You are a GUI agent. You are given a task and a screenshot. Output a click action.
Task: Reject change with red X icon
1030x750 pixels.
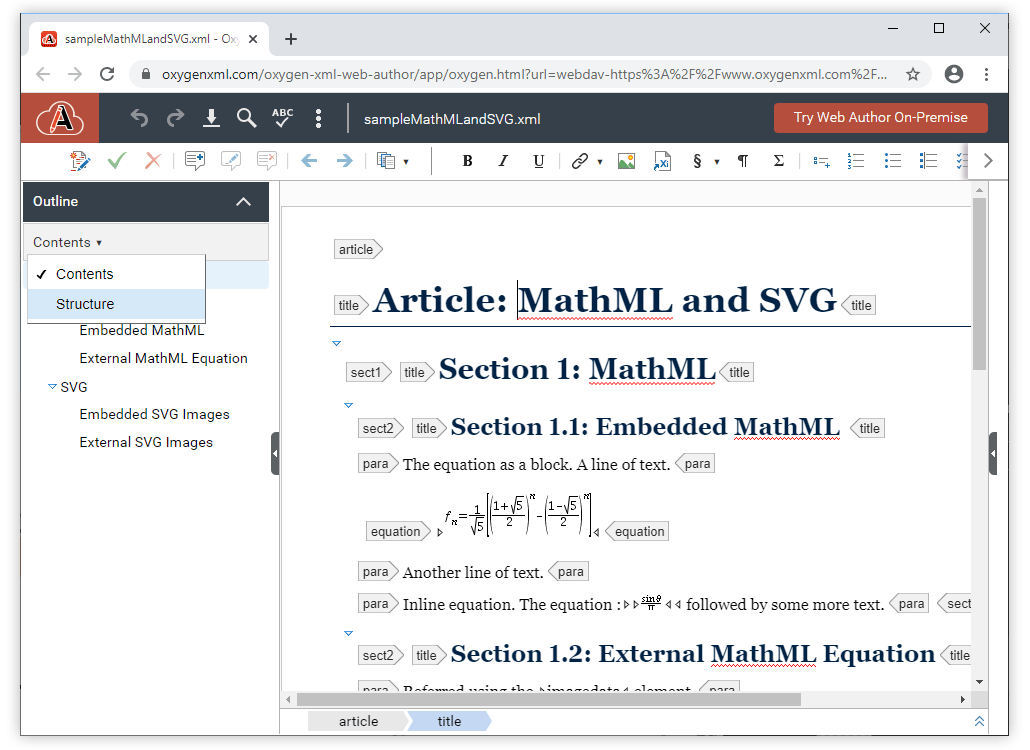point(153,160)
